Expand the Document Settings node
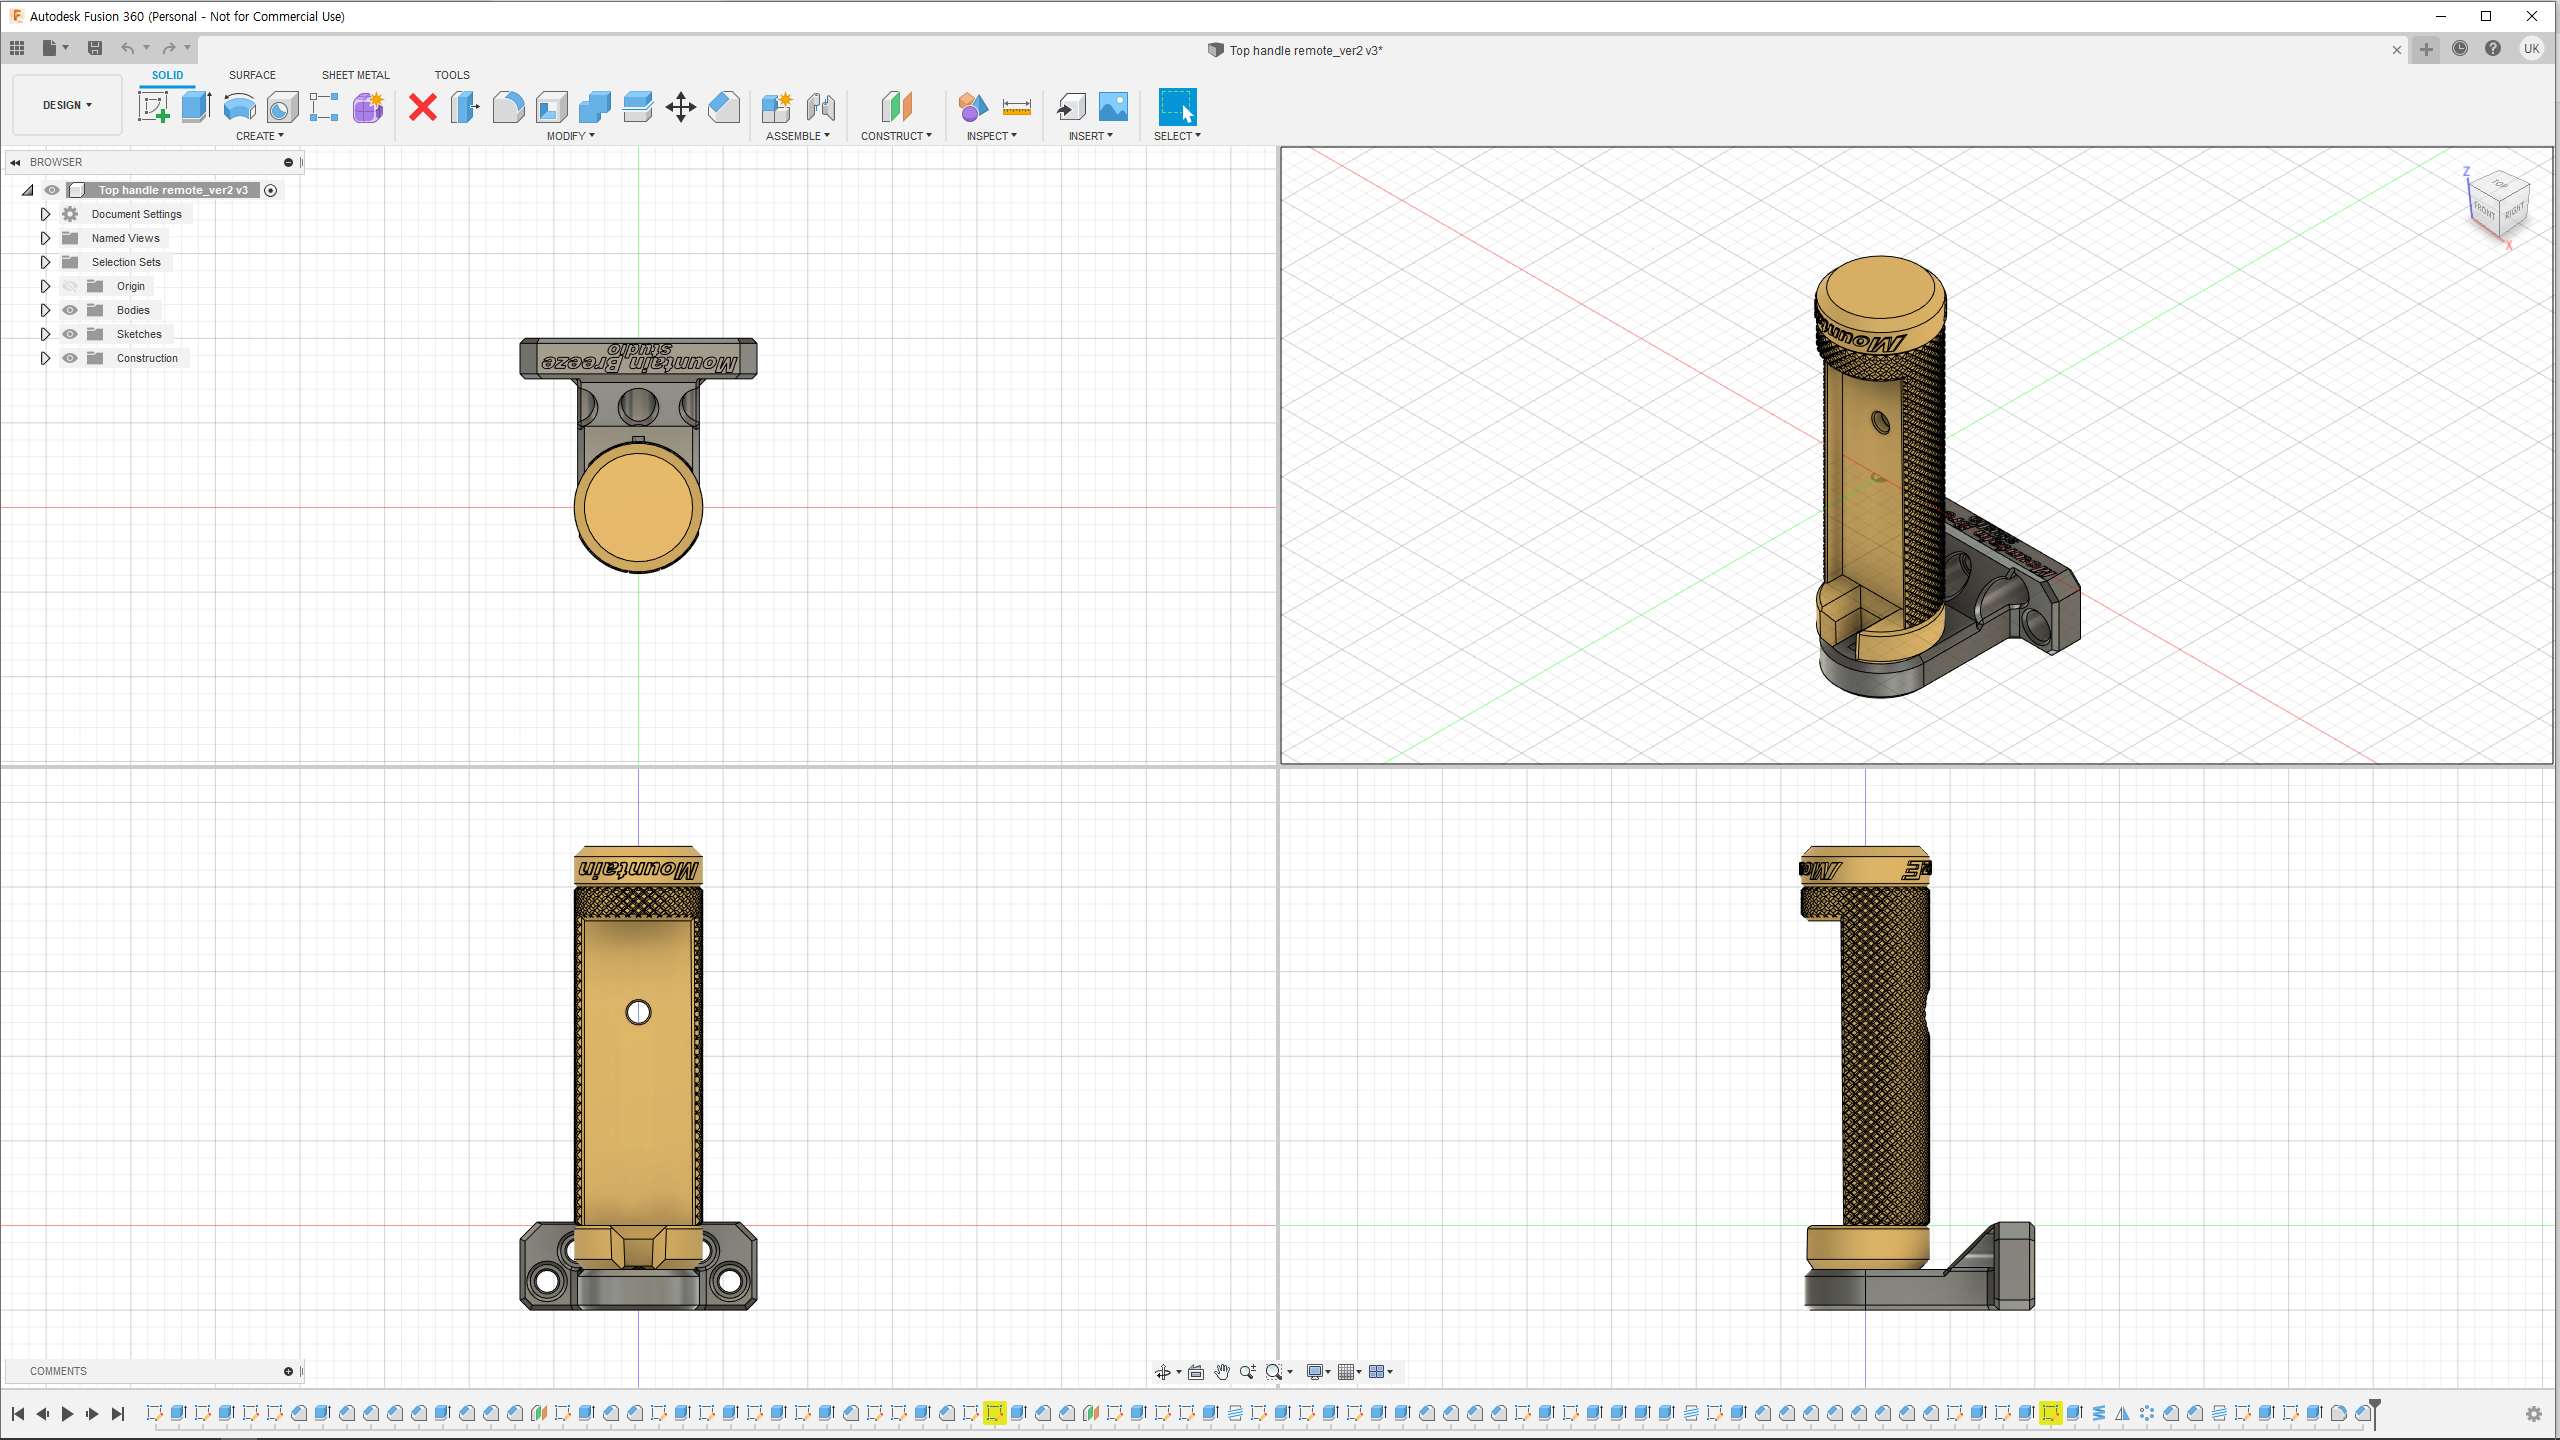 tap(45, 214)
